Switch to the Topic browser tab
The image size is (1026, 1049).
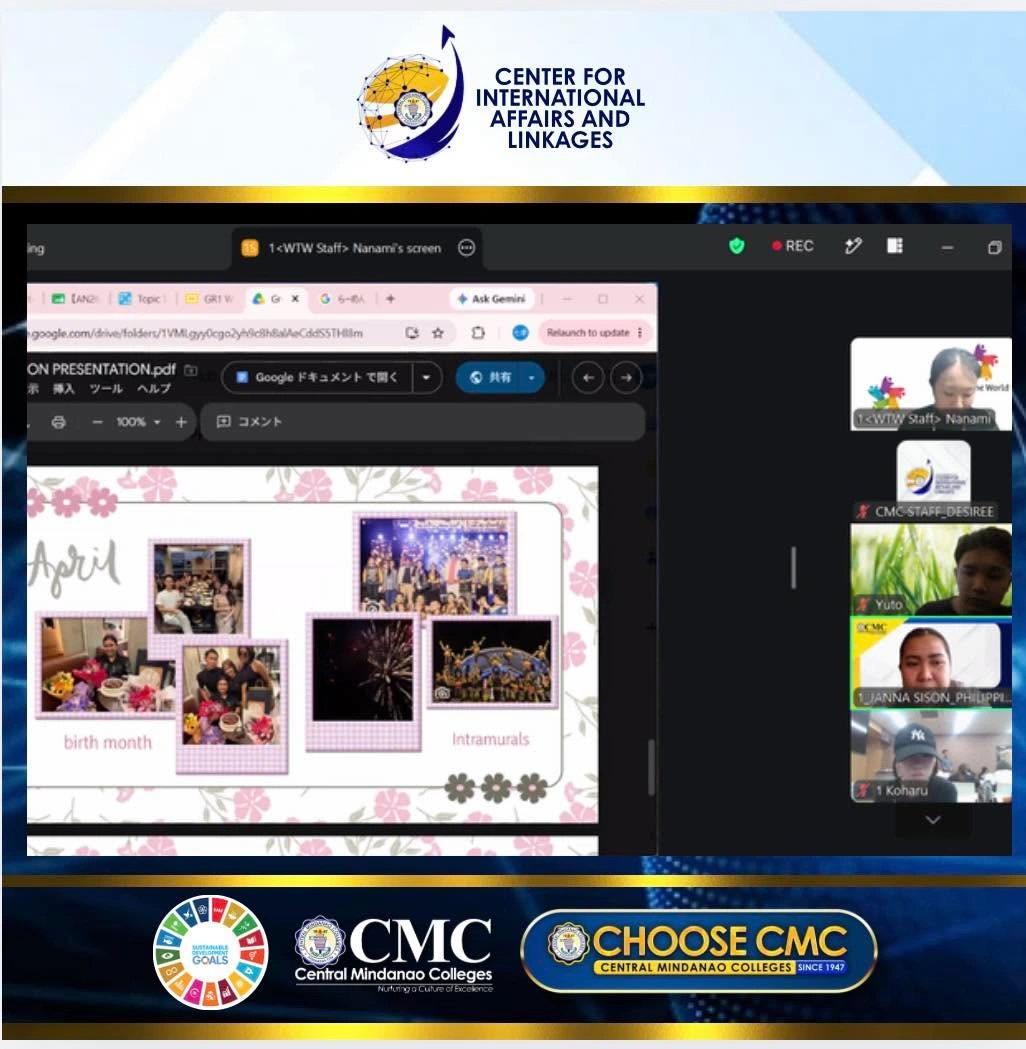coord(140,299)
